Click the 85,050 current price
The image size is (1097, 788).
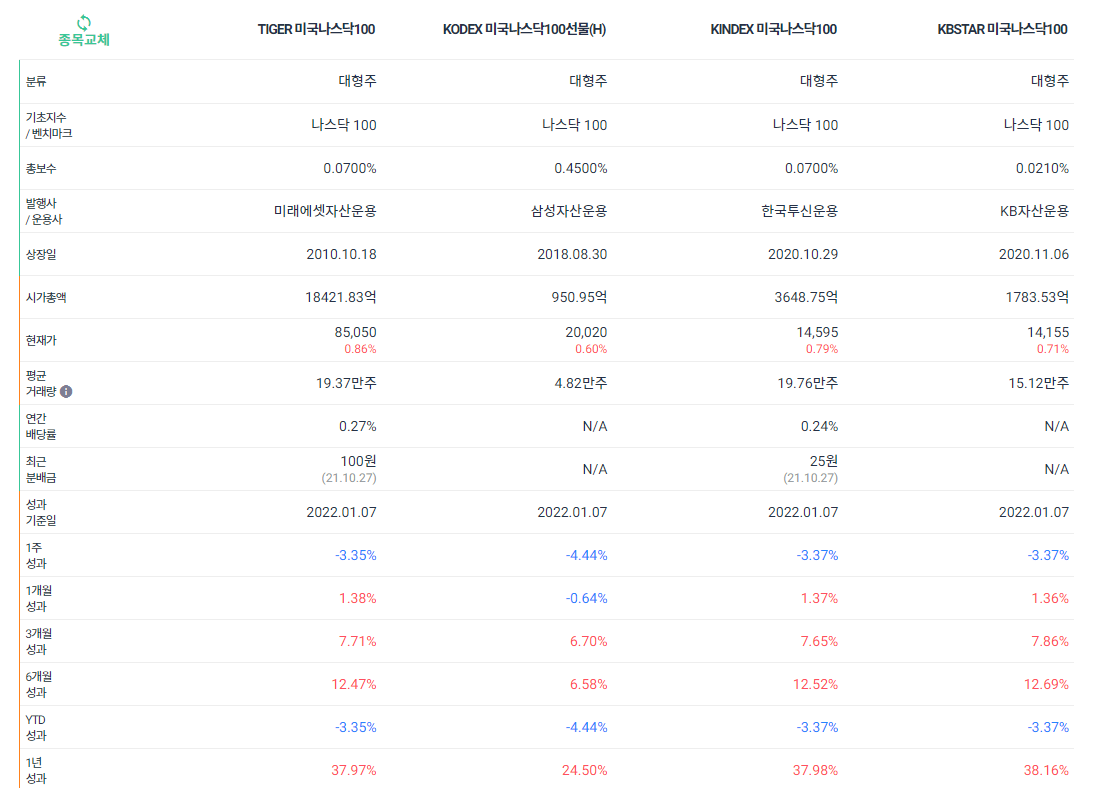click(x=355, y=332)
